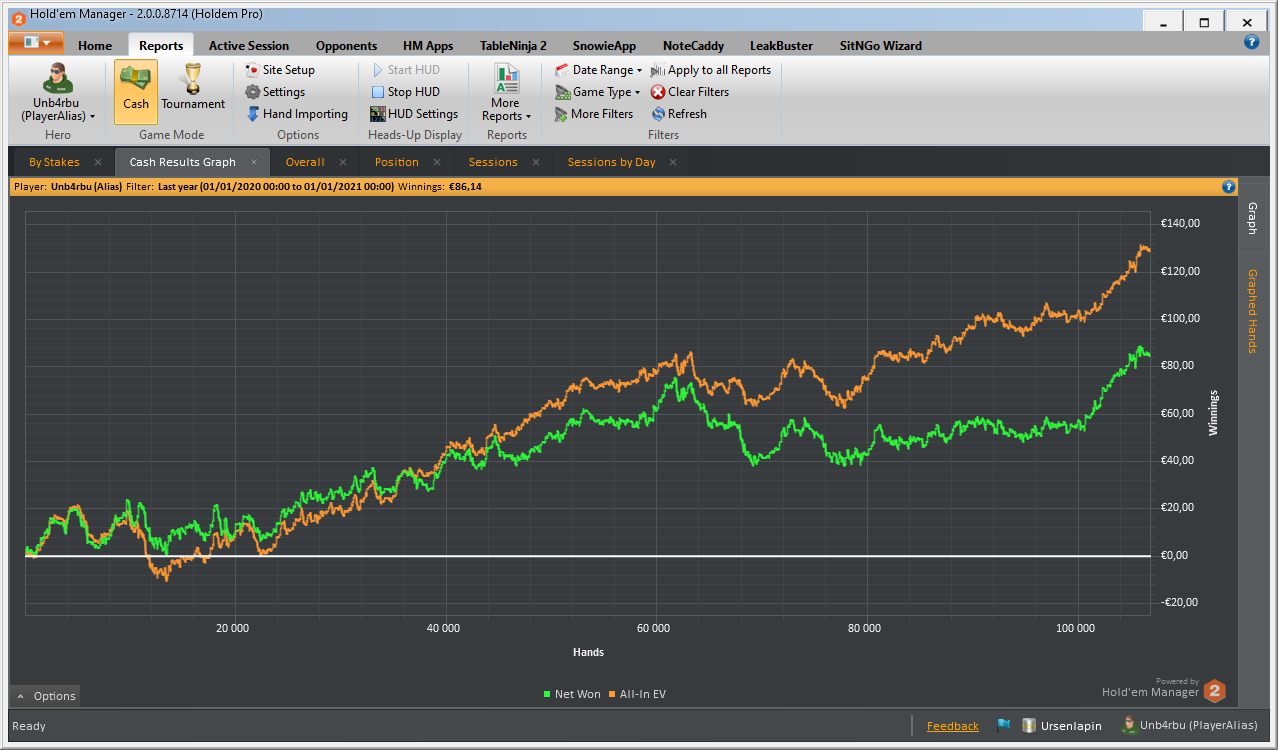1278x750 pixels.
Task: Refresh the report
Action: (679, 114)
